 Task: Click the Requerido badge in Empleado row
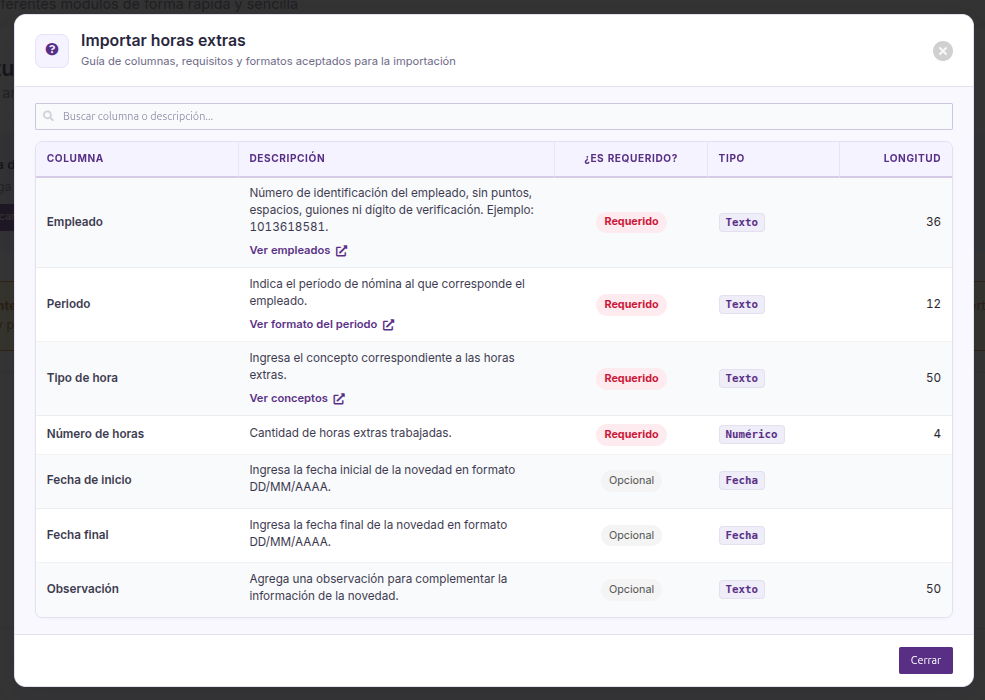(631, 222)
